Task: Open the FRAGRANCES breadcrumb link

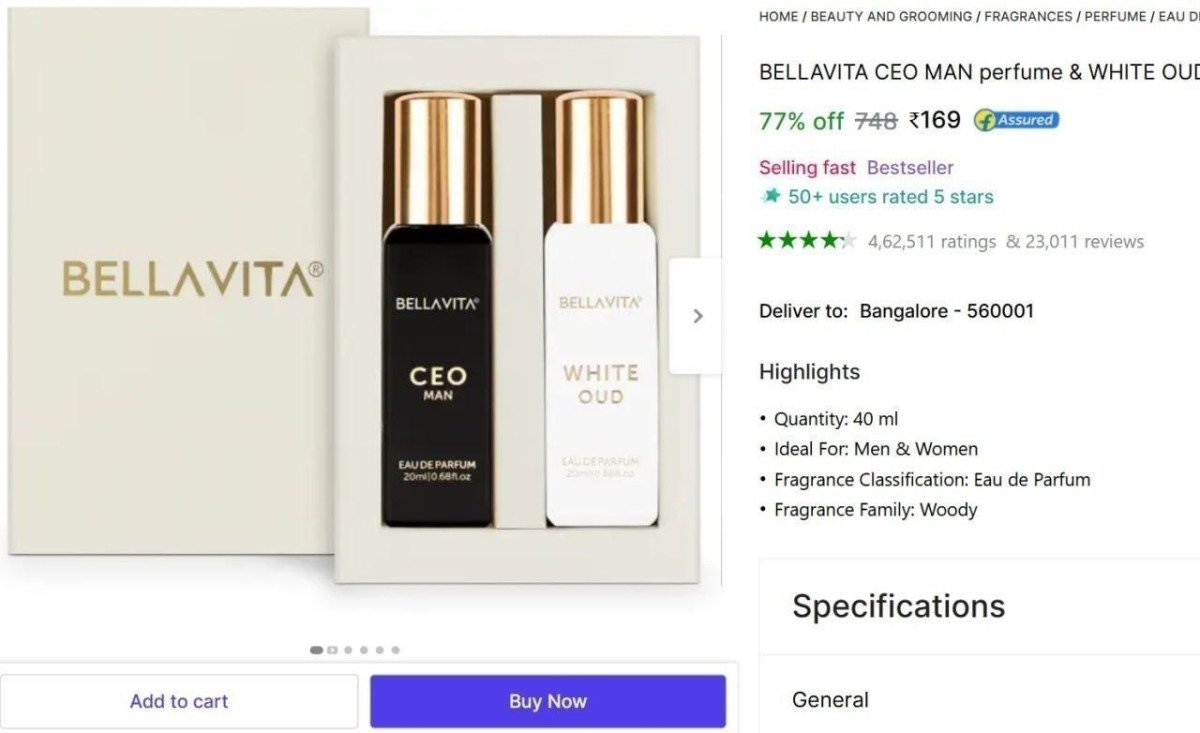Action: click(x=1028, y=16)
